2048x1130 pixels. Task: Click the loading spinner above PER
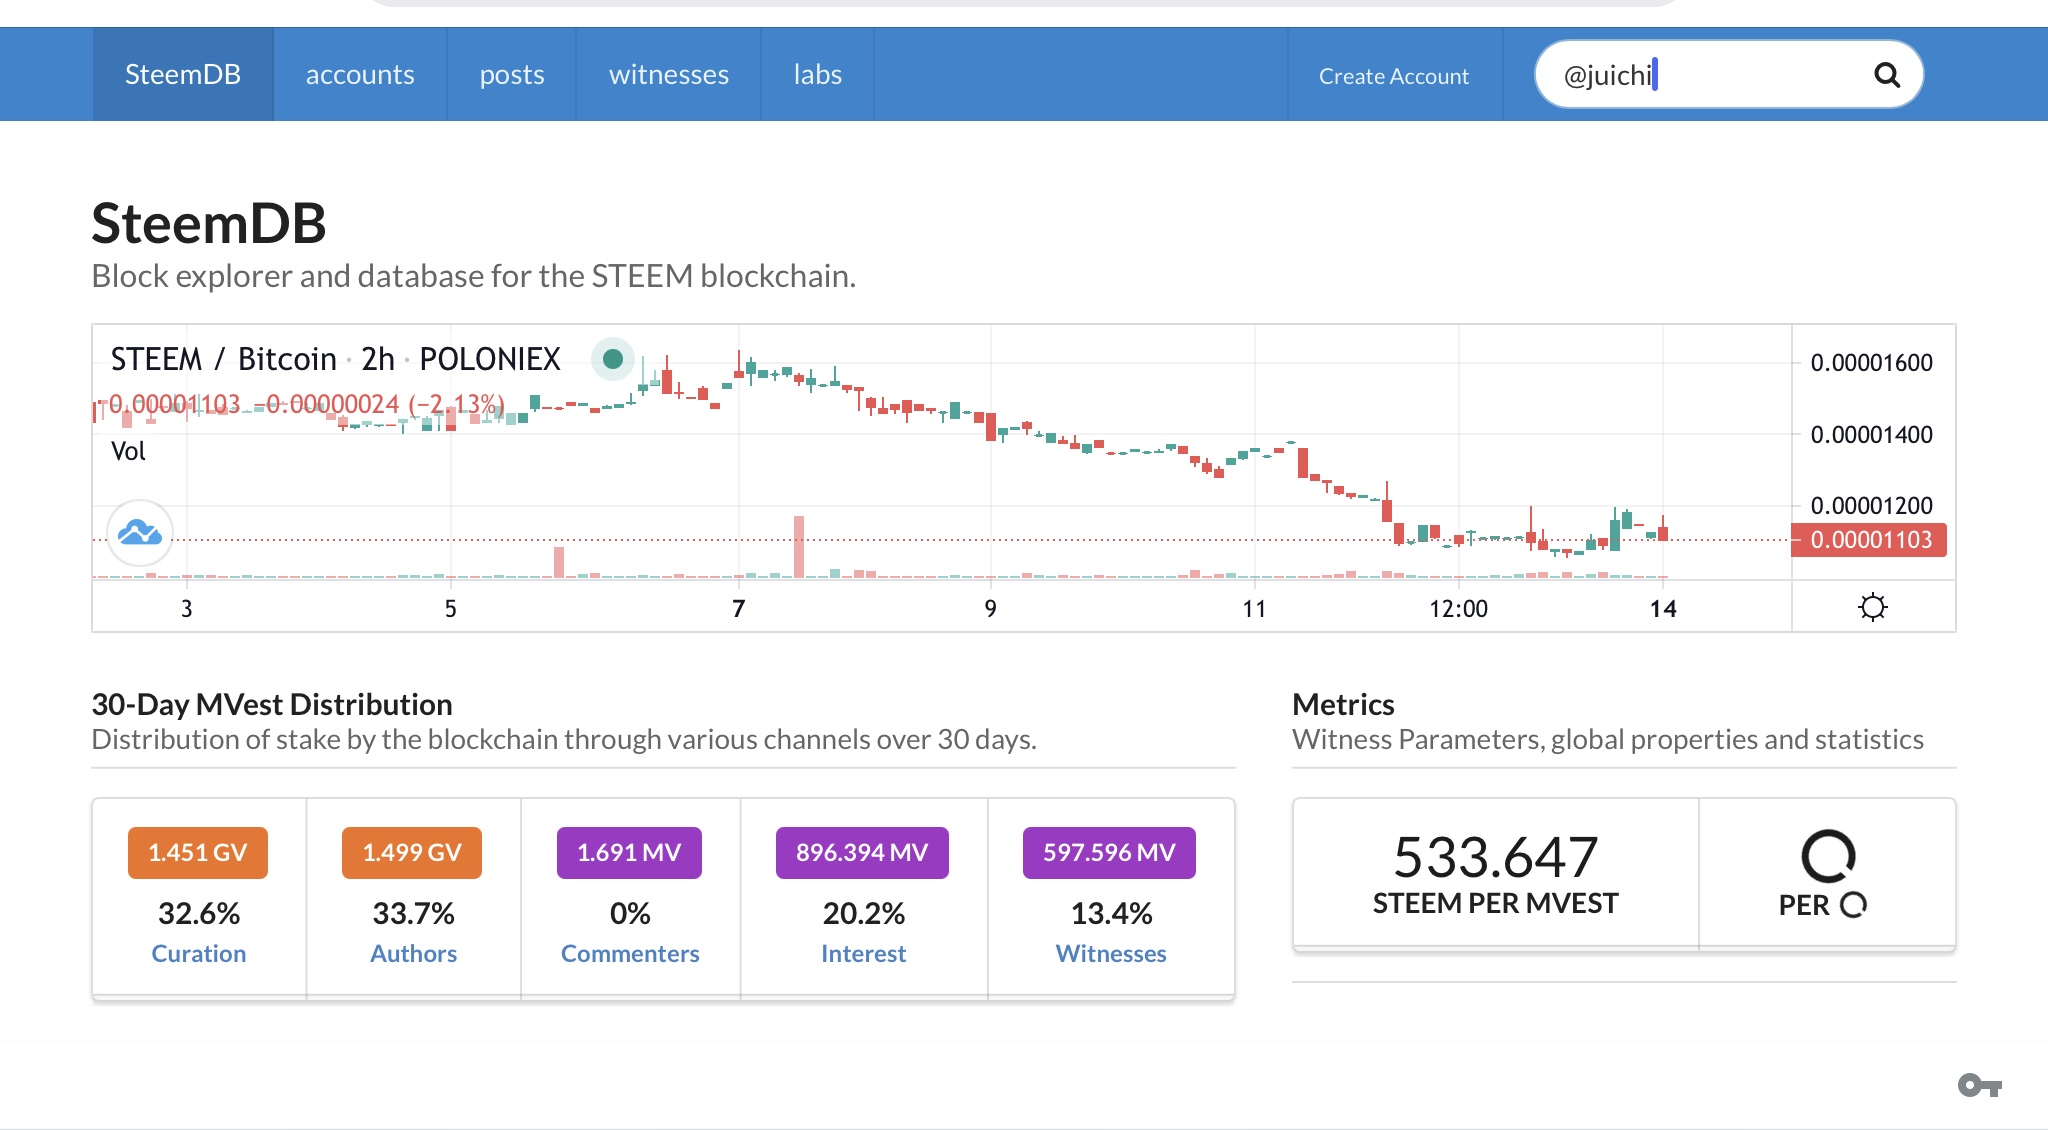[1828, 857]
